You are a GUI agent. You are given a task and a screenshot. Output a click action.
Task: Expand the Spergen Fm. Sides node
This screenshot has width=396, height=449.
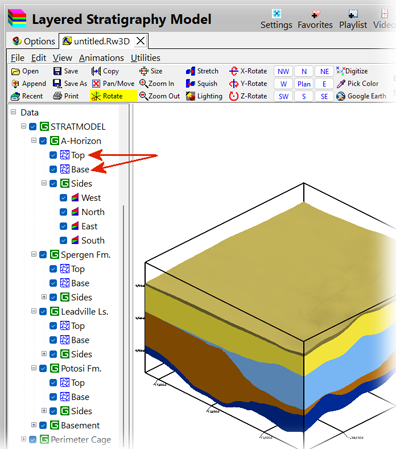(44, 297)
